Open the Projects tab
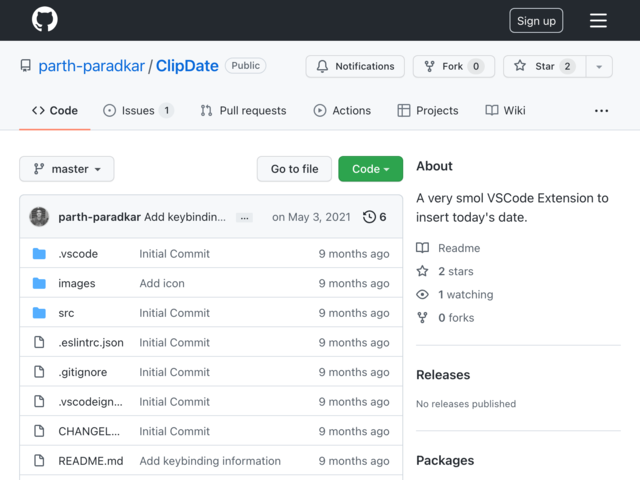This screenshot has height=480, width=640. pos(428,111)
